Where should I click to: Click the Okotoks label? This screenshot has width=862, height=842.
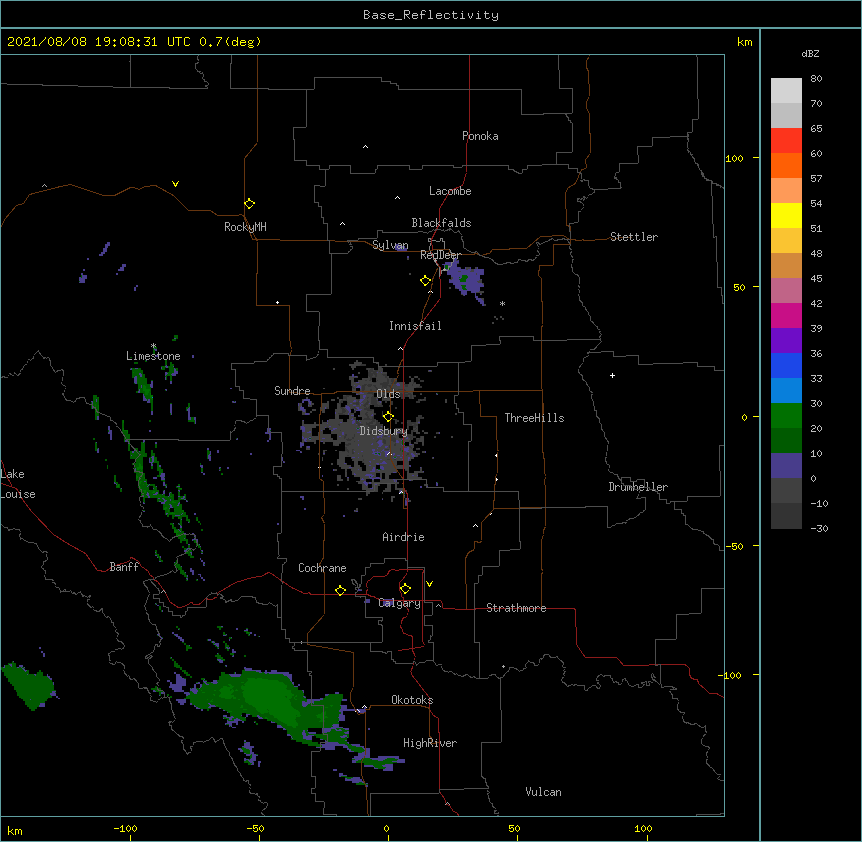[412, 700]
